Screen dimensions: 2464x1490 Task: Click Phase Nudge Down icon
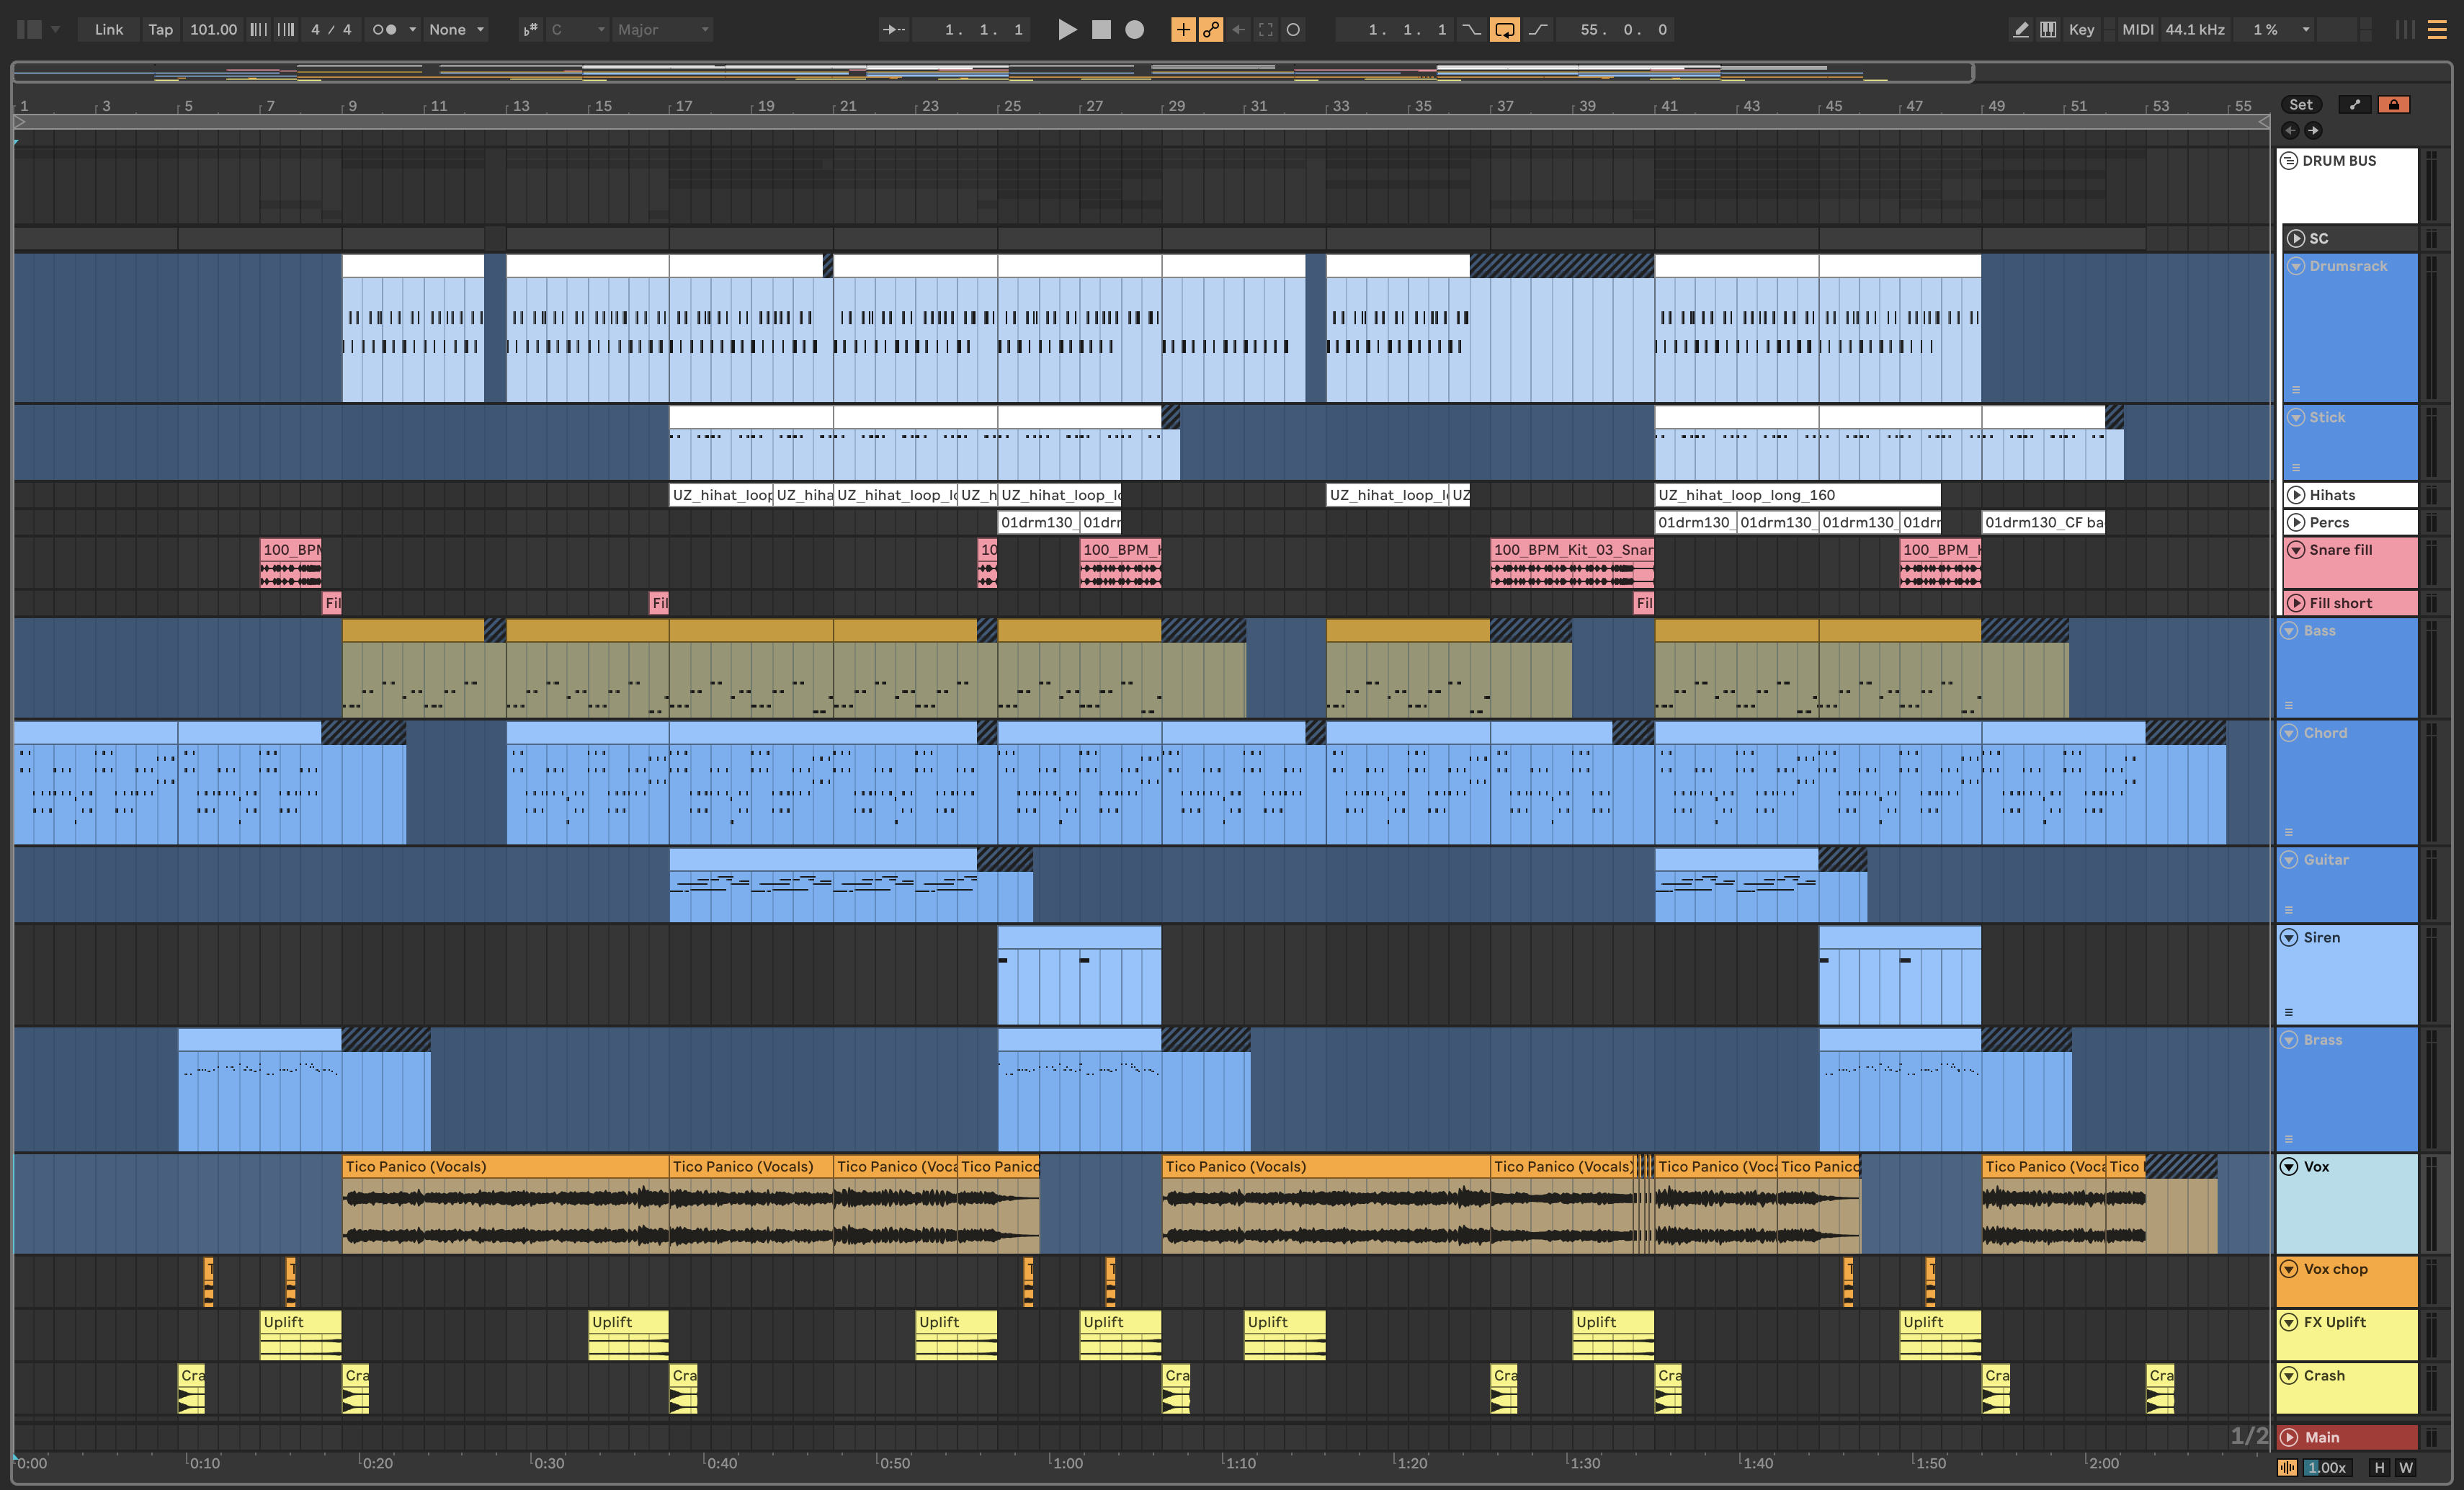pos(258,30)
